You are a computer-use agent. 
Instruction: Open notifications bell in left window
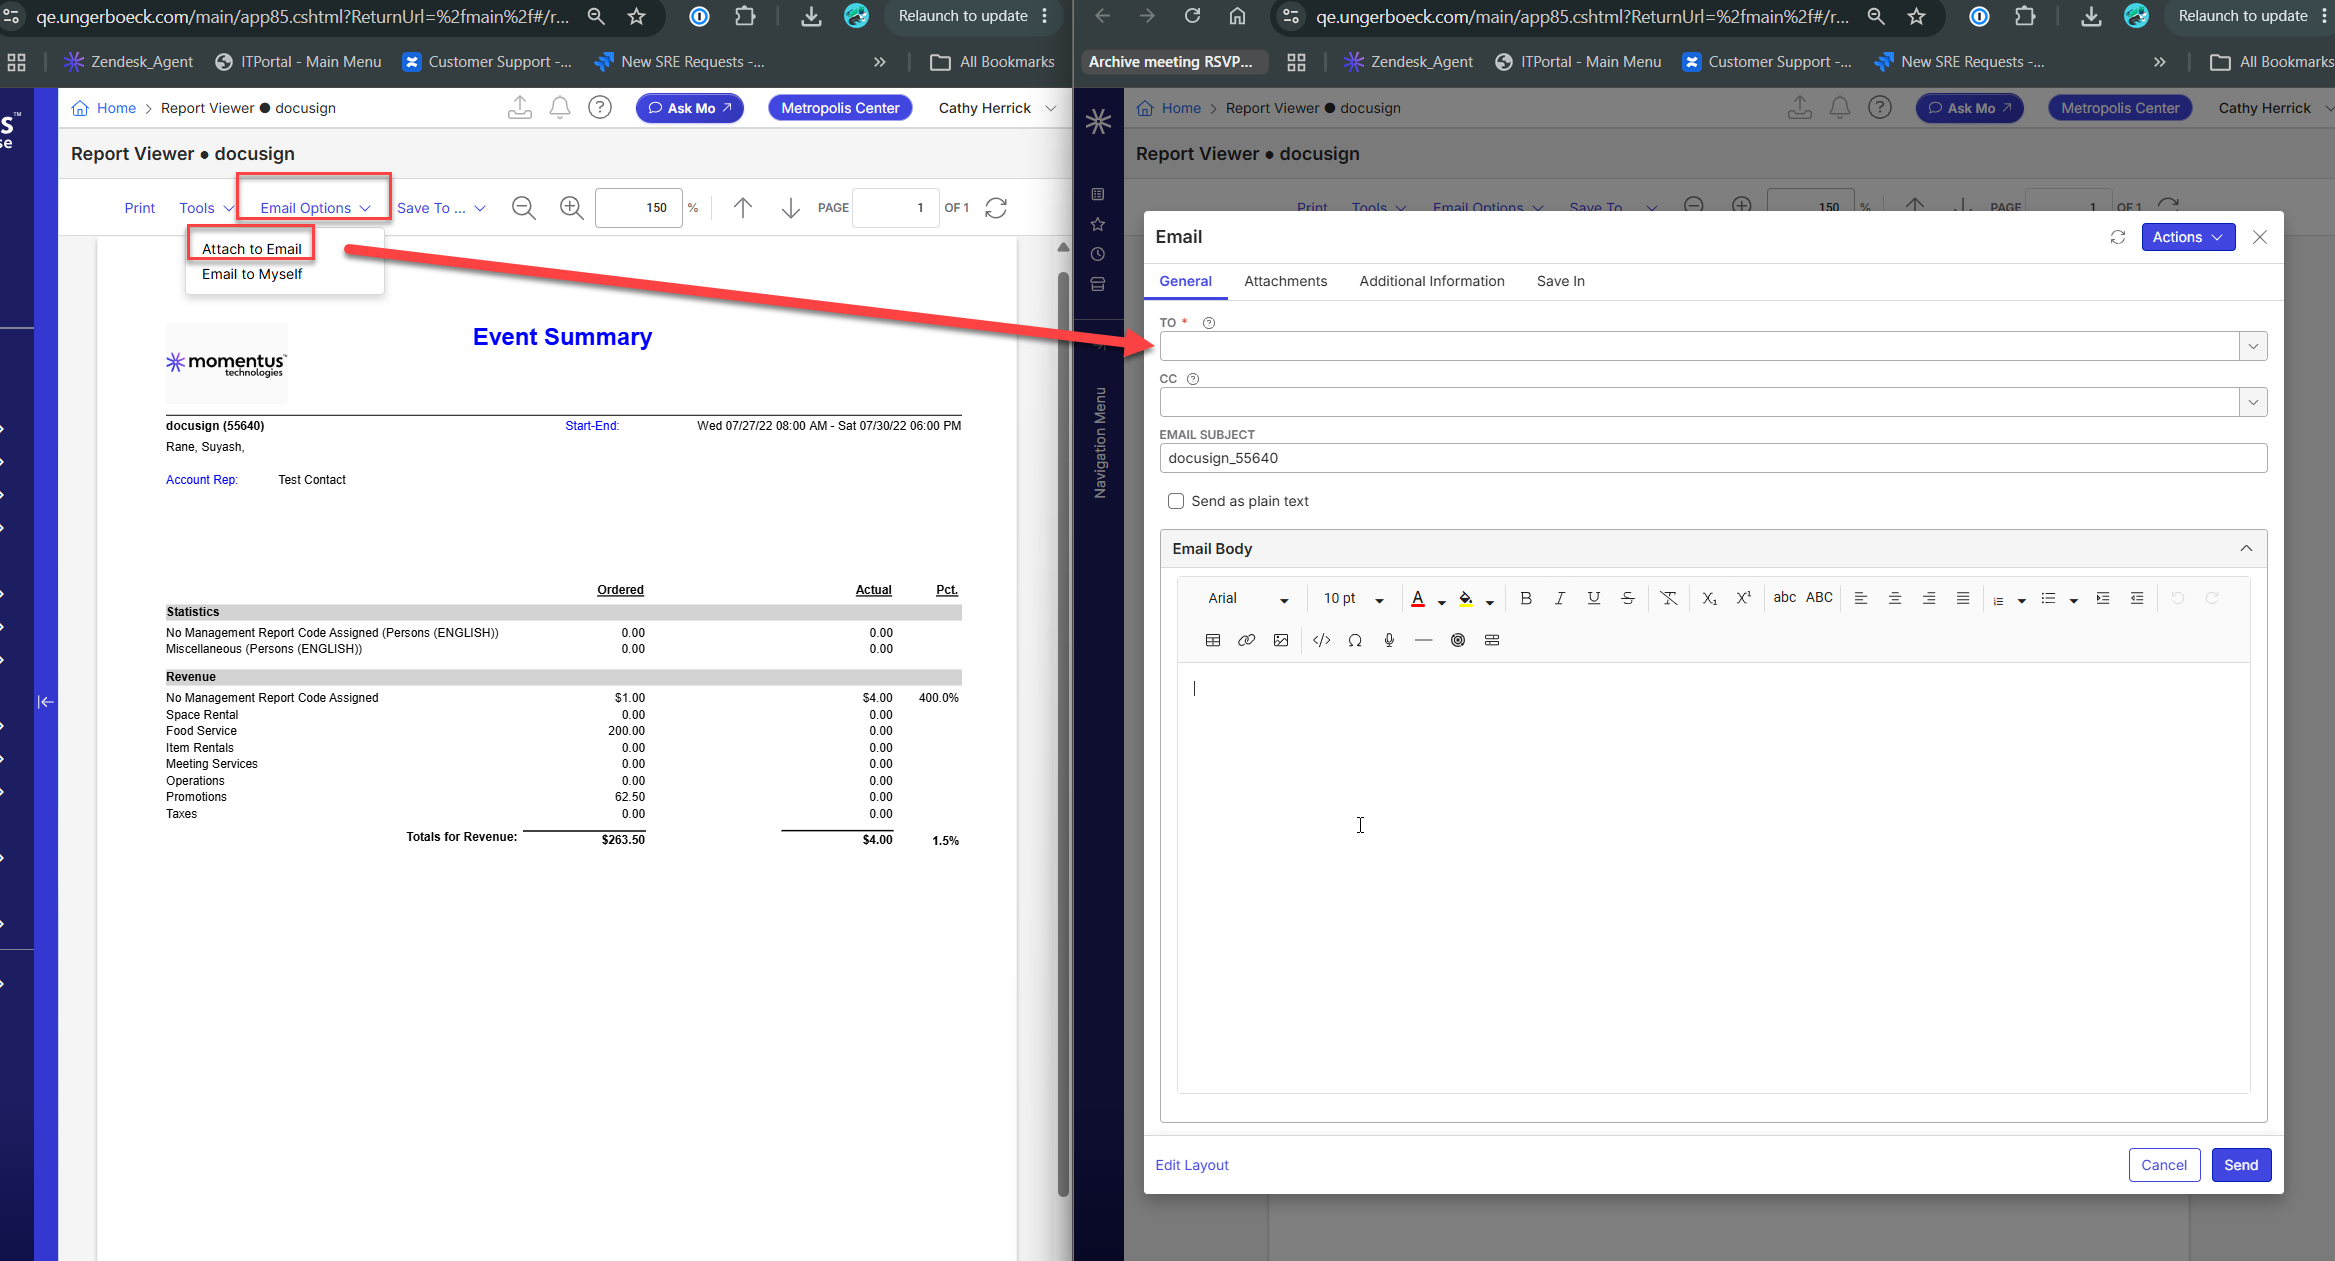[560, 108]
